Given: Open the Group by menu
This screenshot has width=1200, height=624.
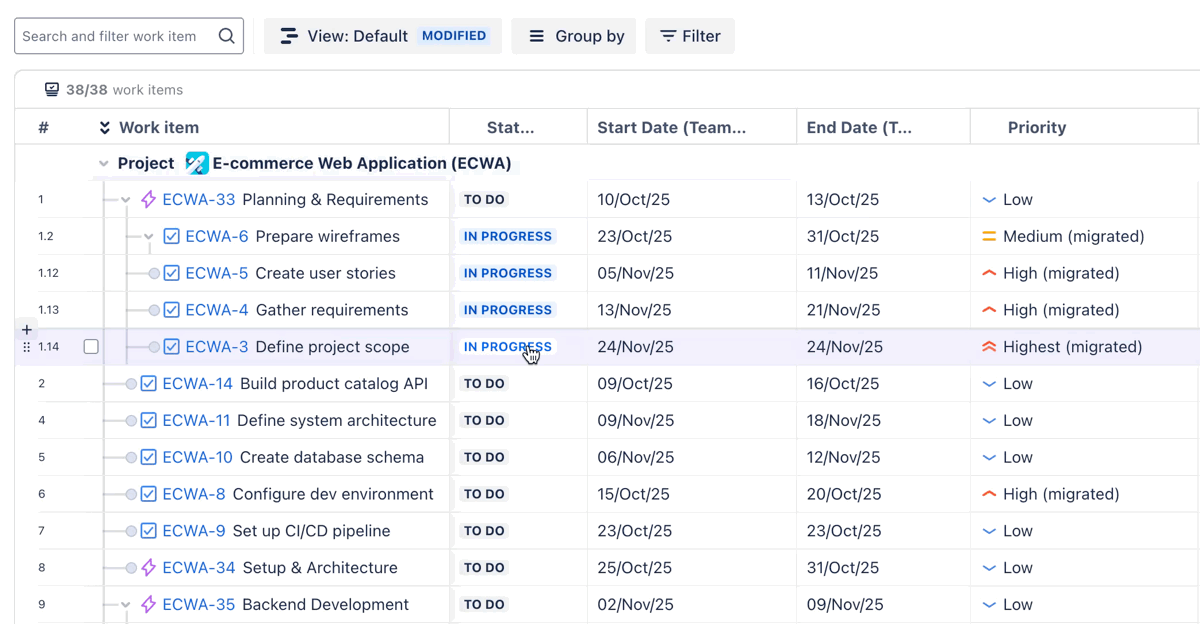Looking at the screenshot, I should tap(573, 36).
